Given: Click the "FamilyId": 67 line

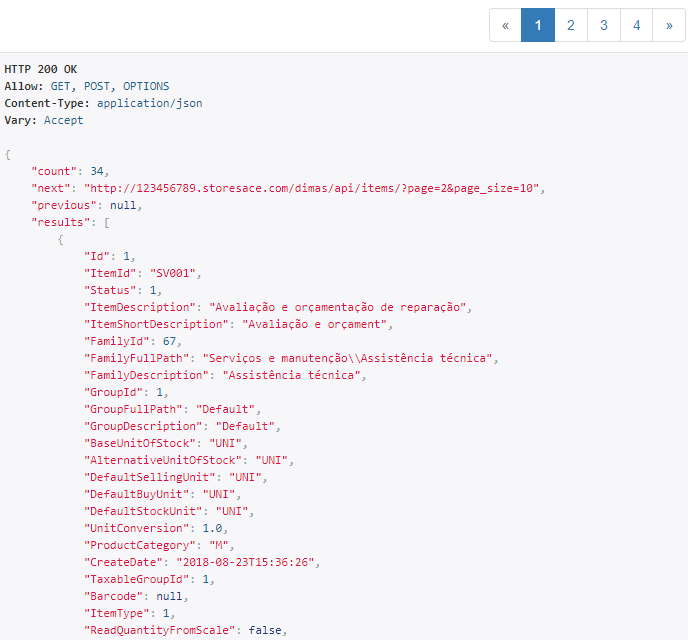Looking at the screenshot, I should pos(133,341).
